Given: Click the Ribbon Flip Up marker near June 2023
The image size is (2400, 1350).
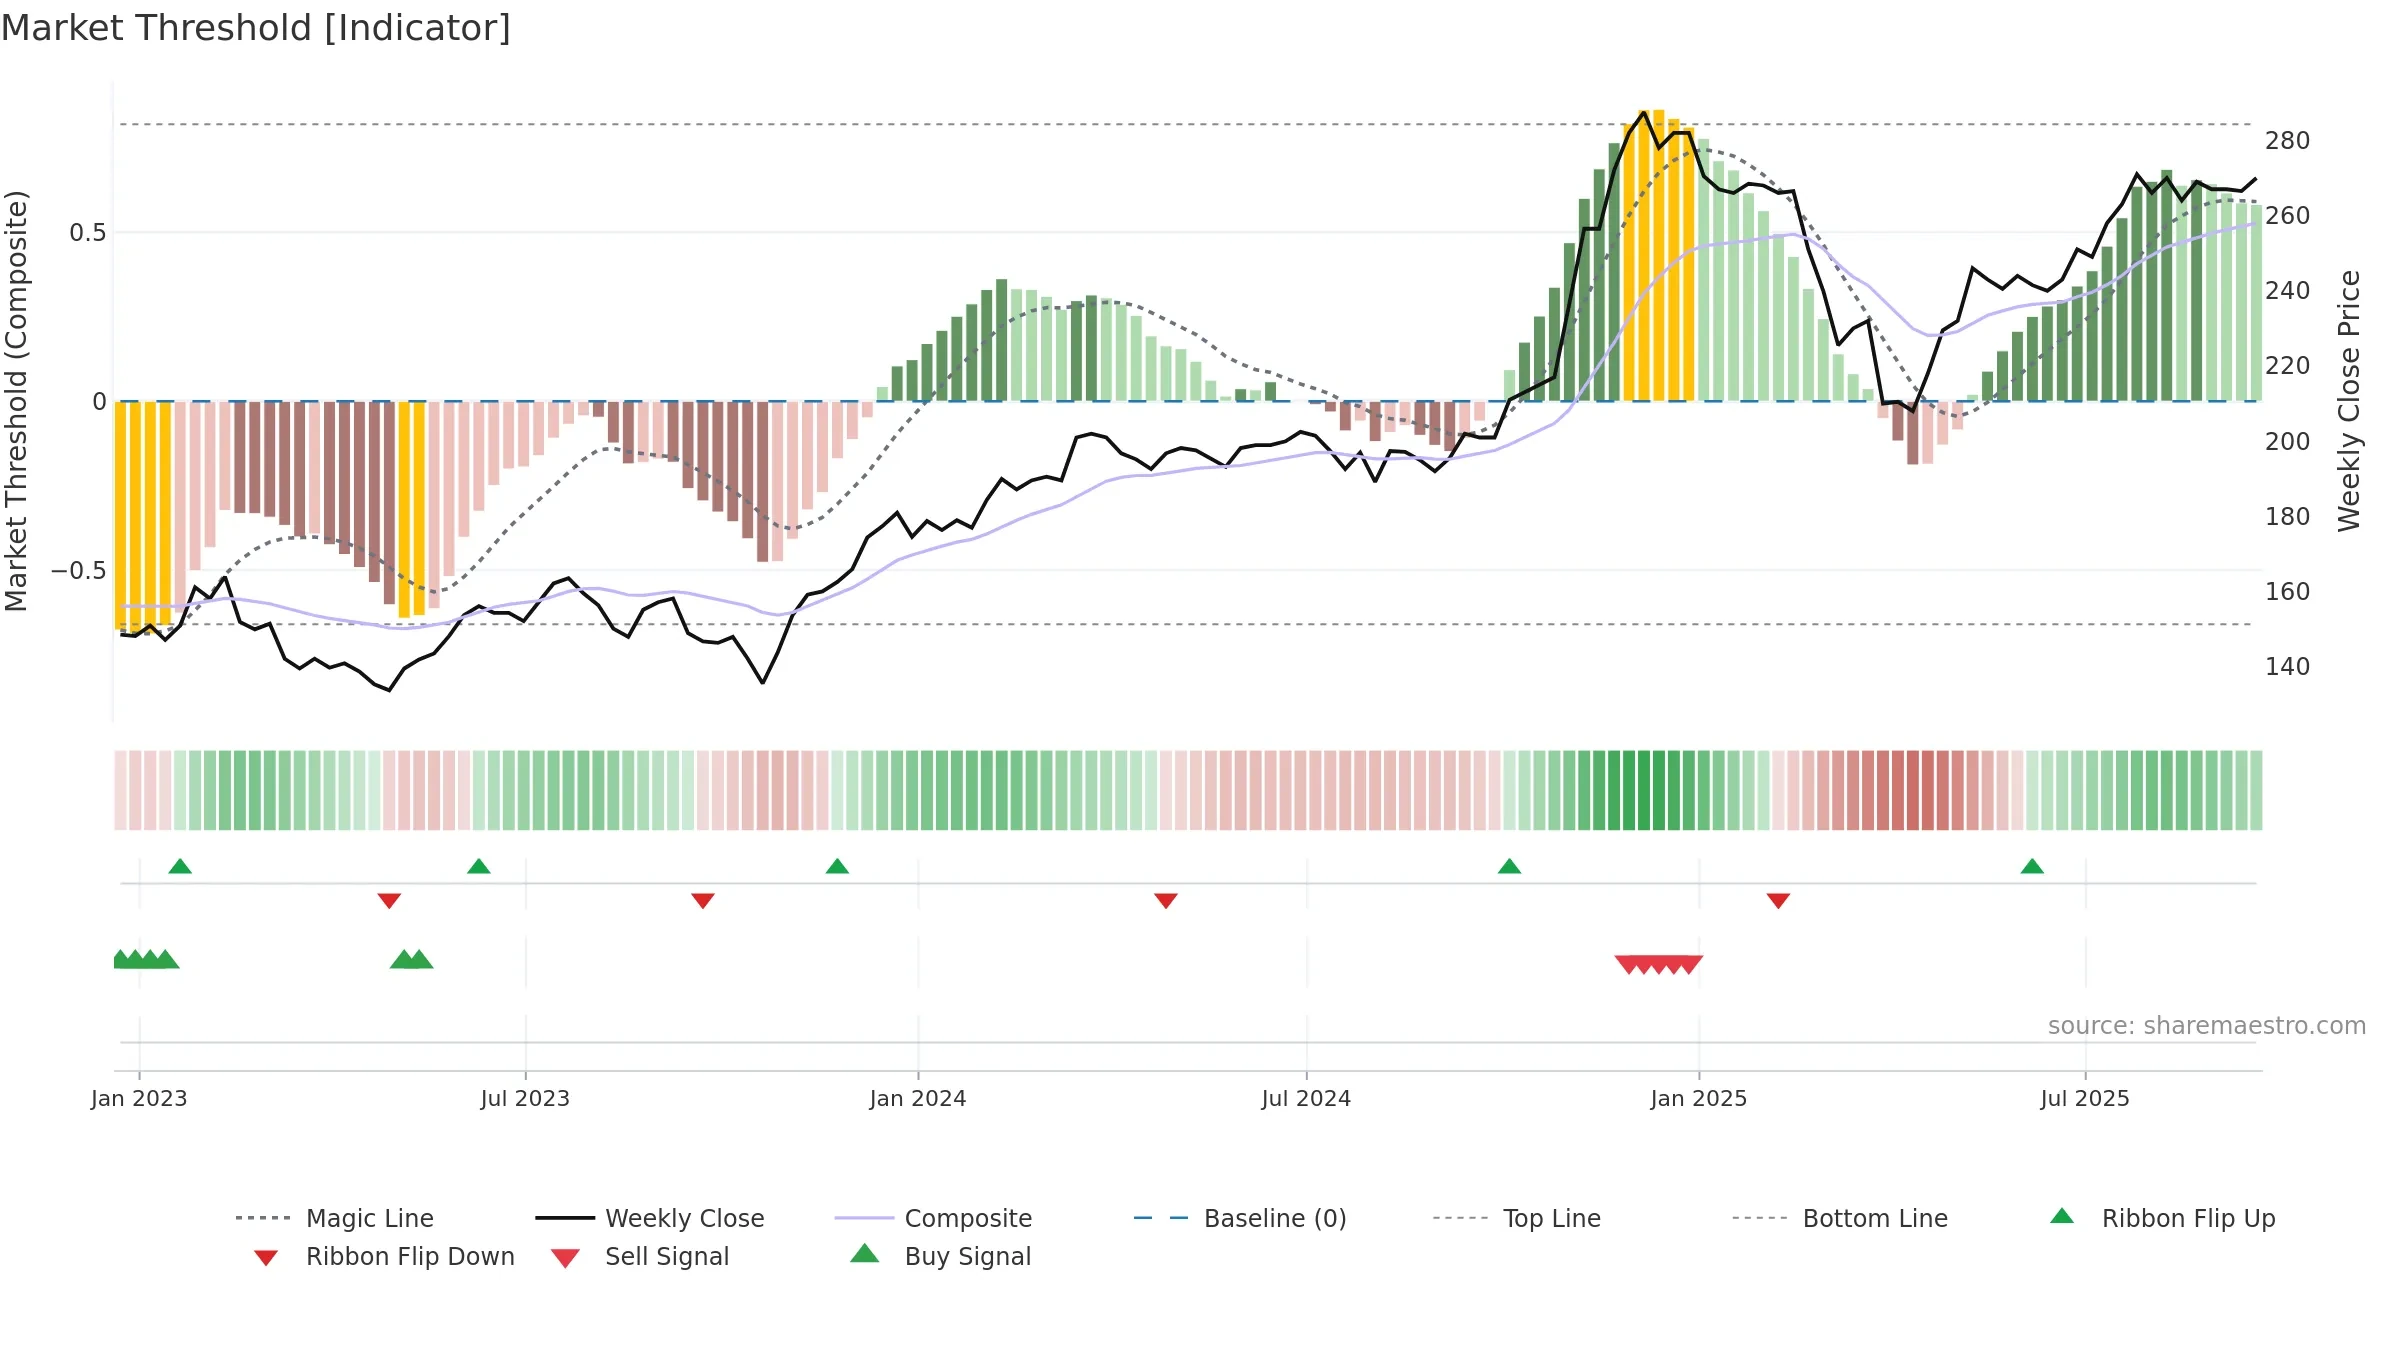Looking at the screenshot, I should tap(479, 866).
